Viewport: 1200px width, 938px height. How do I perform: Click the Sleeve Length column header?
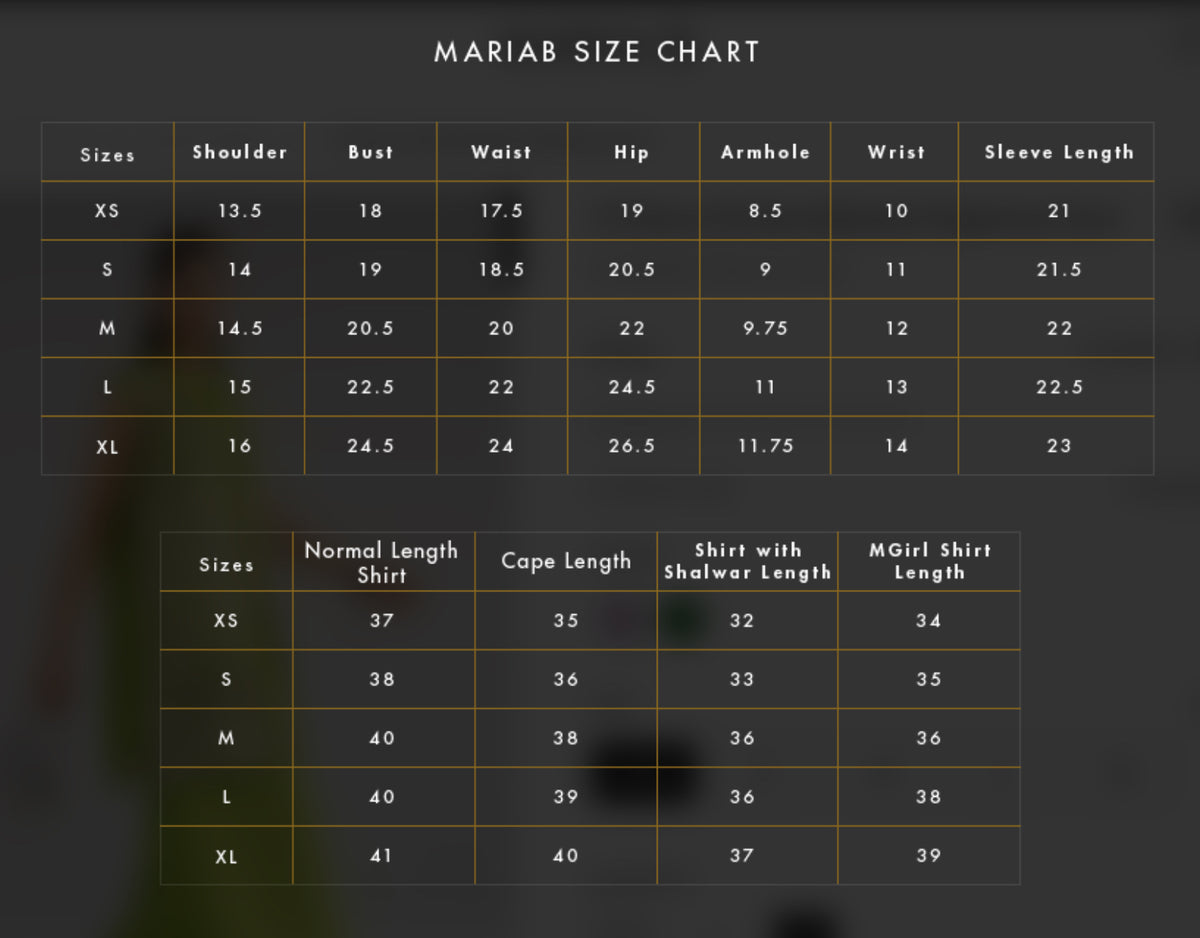[x=1059, y=152]
